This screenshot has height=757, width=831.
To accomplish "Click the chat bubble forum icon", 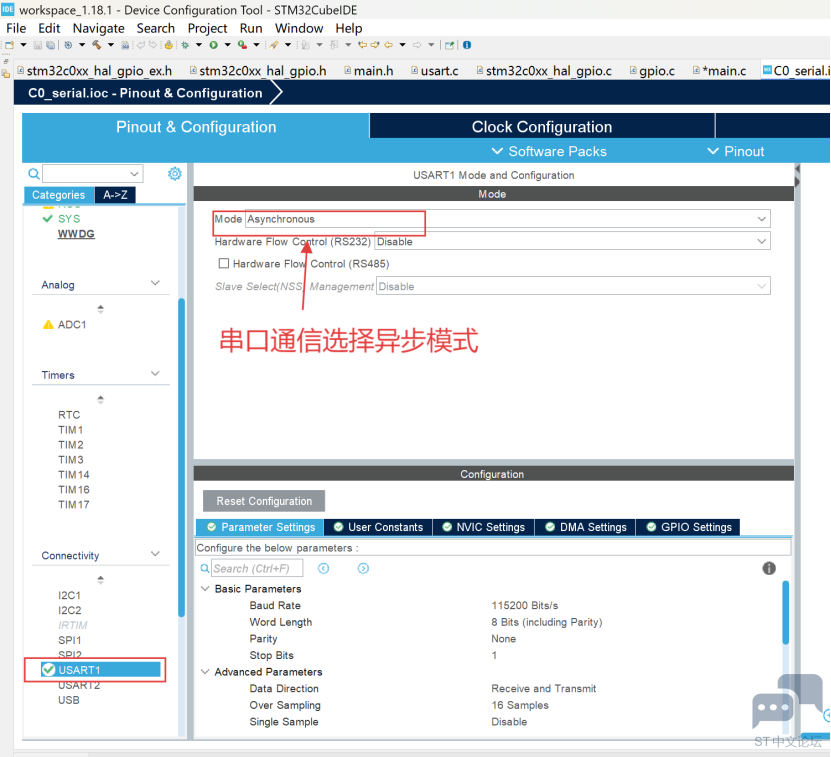I will coord(786,701).
